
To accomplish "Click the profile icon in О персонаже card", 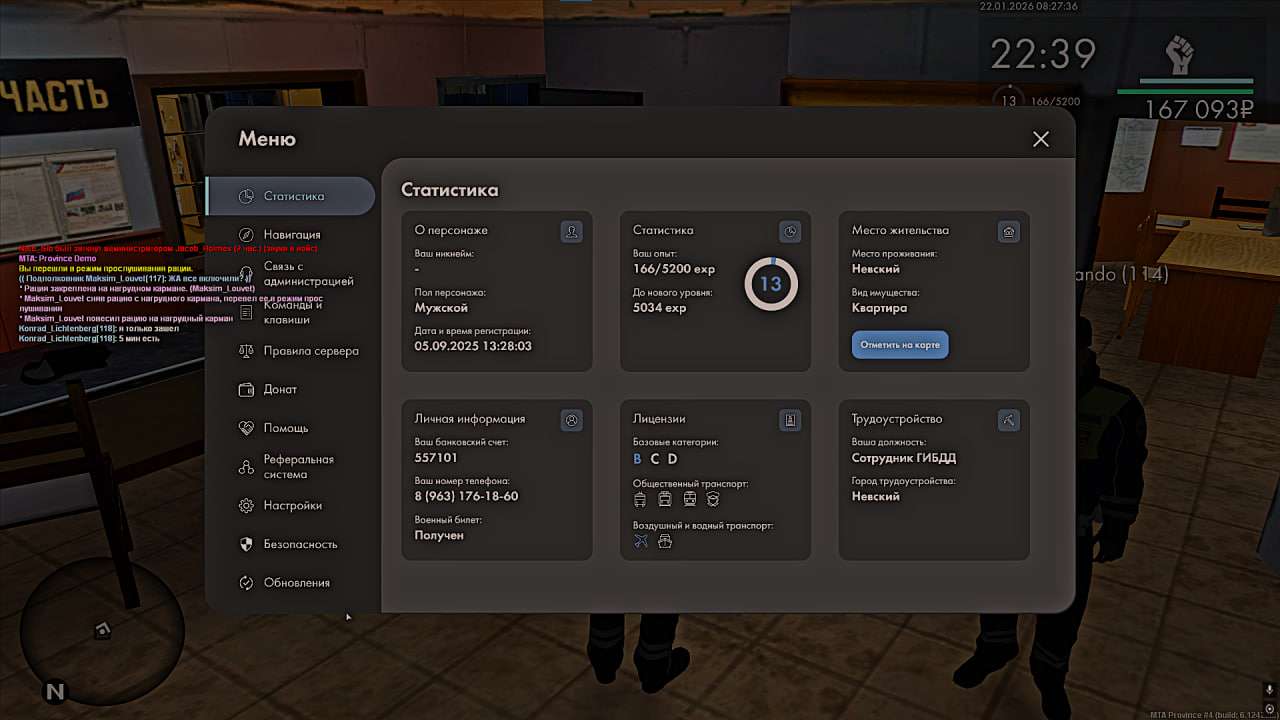I will 572,232.
